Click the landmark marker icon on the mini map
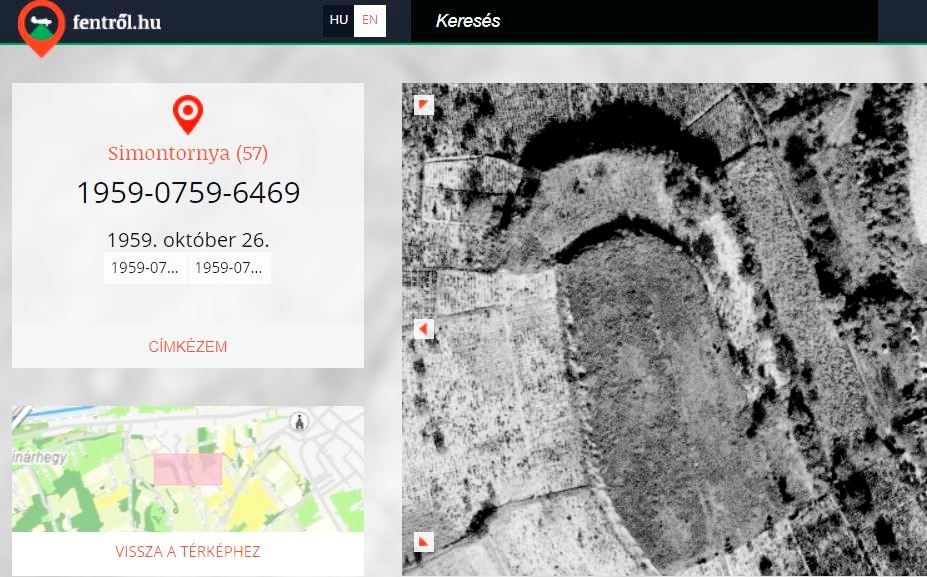 (297, 423)
